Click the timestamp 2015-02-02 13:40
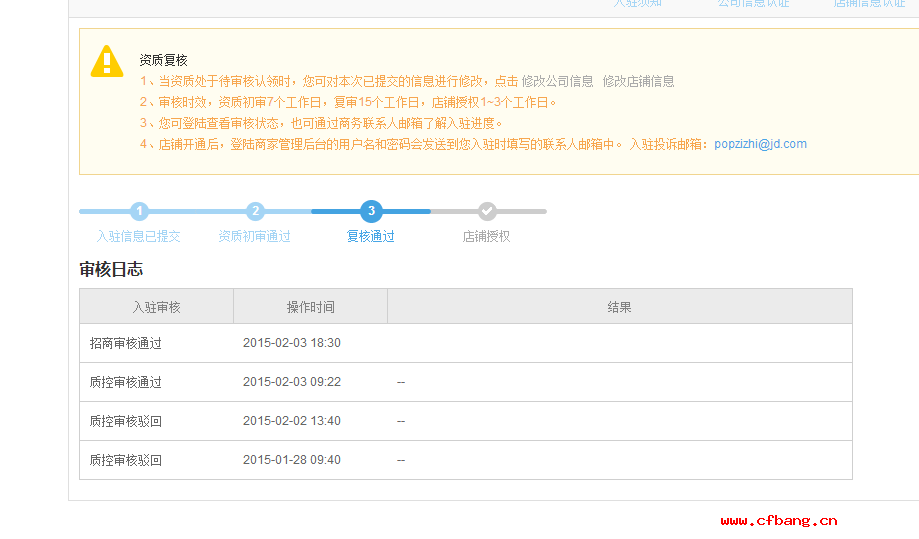Viewport: 919px width, 539px height. click(292, 421)
